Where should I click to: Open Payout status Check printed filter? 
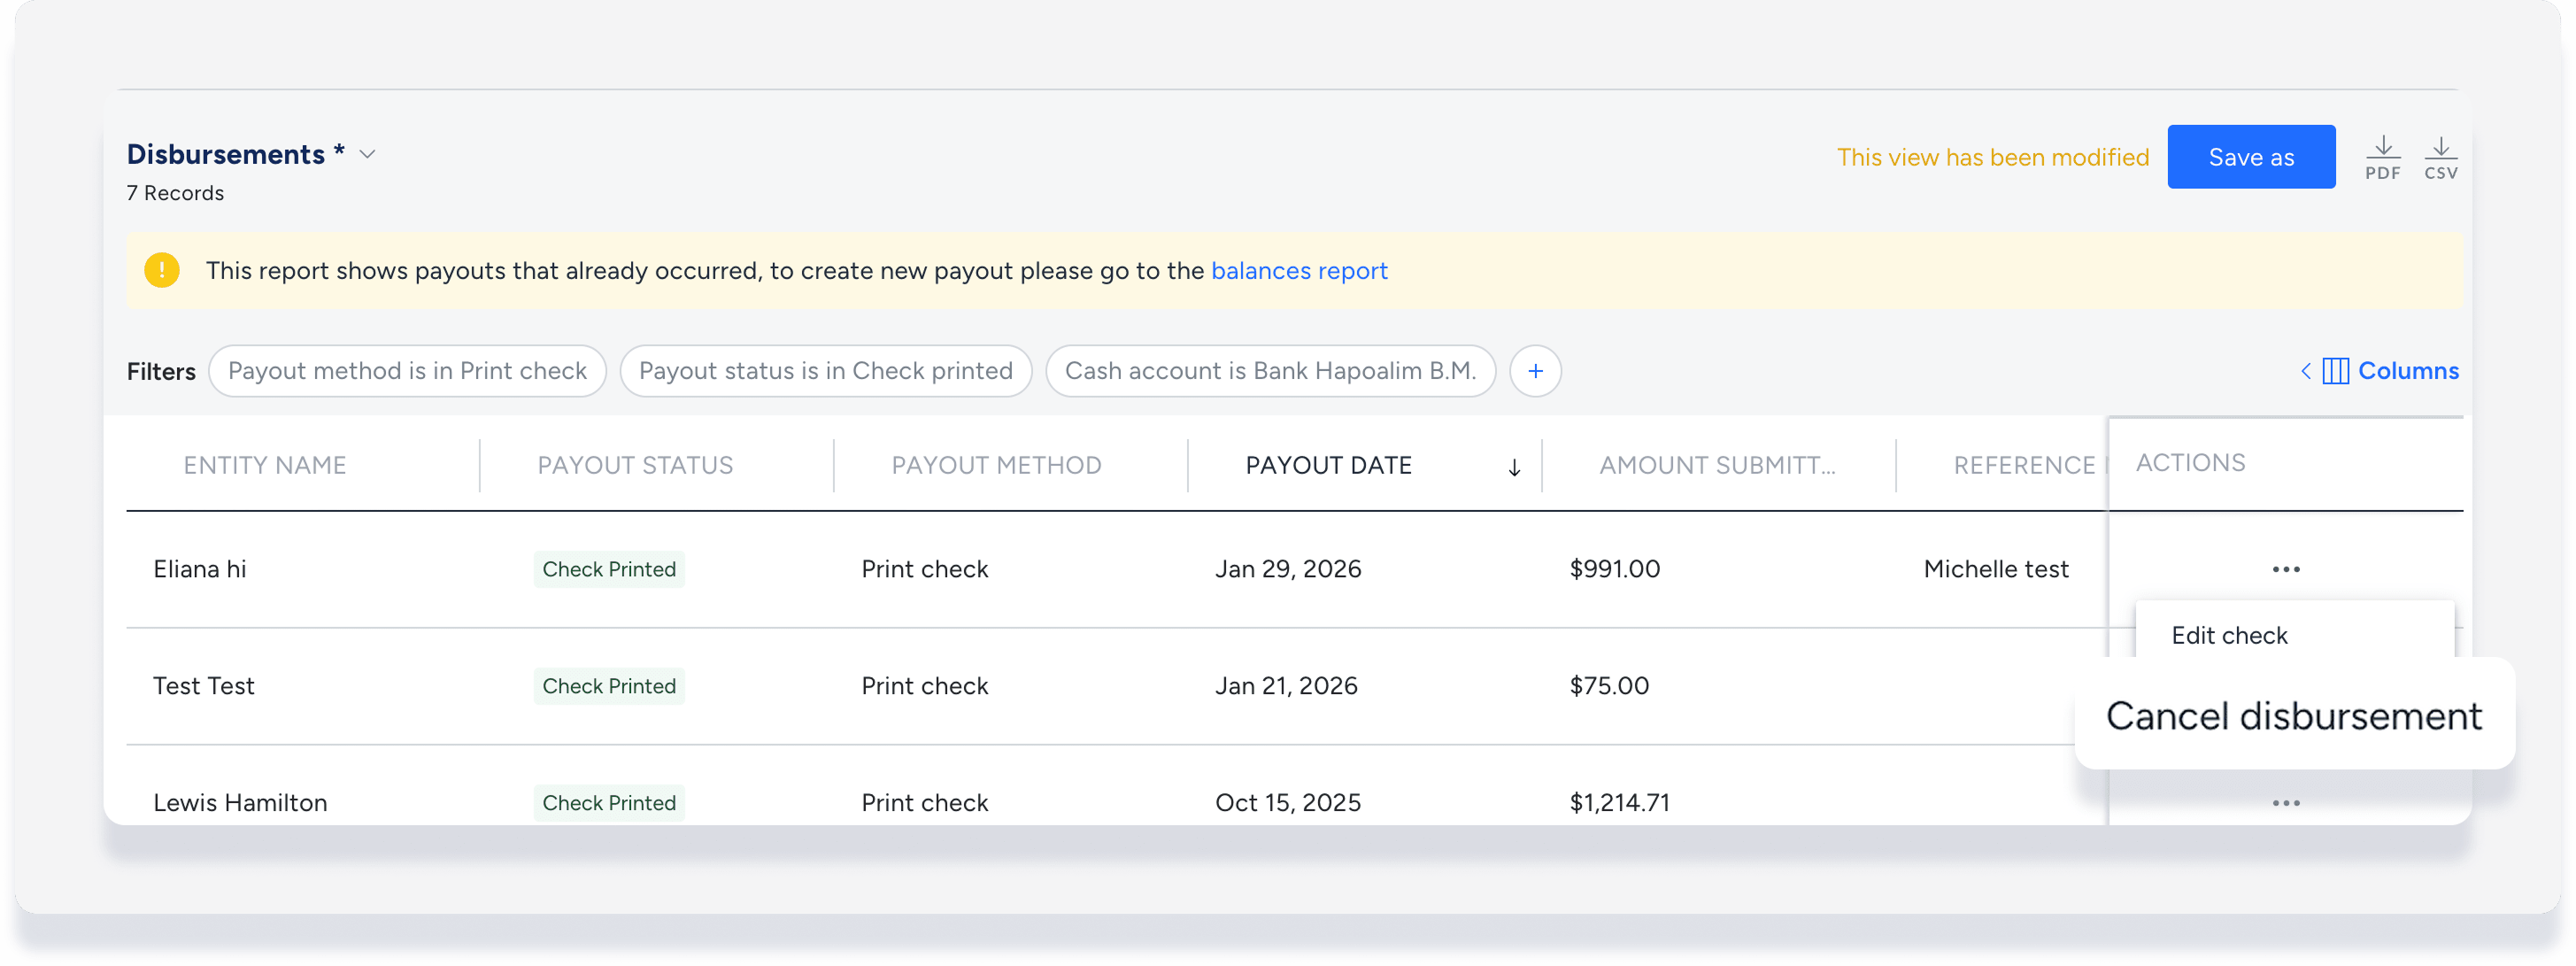825,371
